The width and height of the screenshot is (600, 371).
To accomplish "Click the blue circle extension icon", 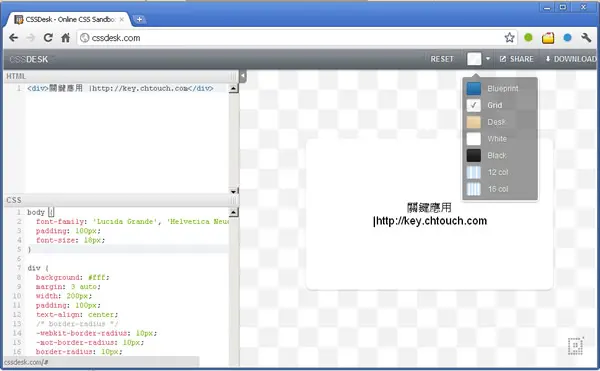I will click(567, 37).
